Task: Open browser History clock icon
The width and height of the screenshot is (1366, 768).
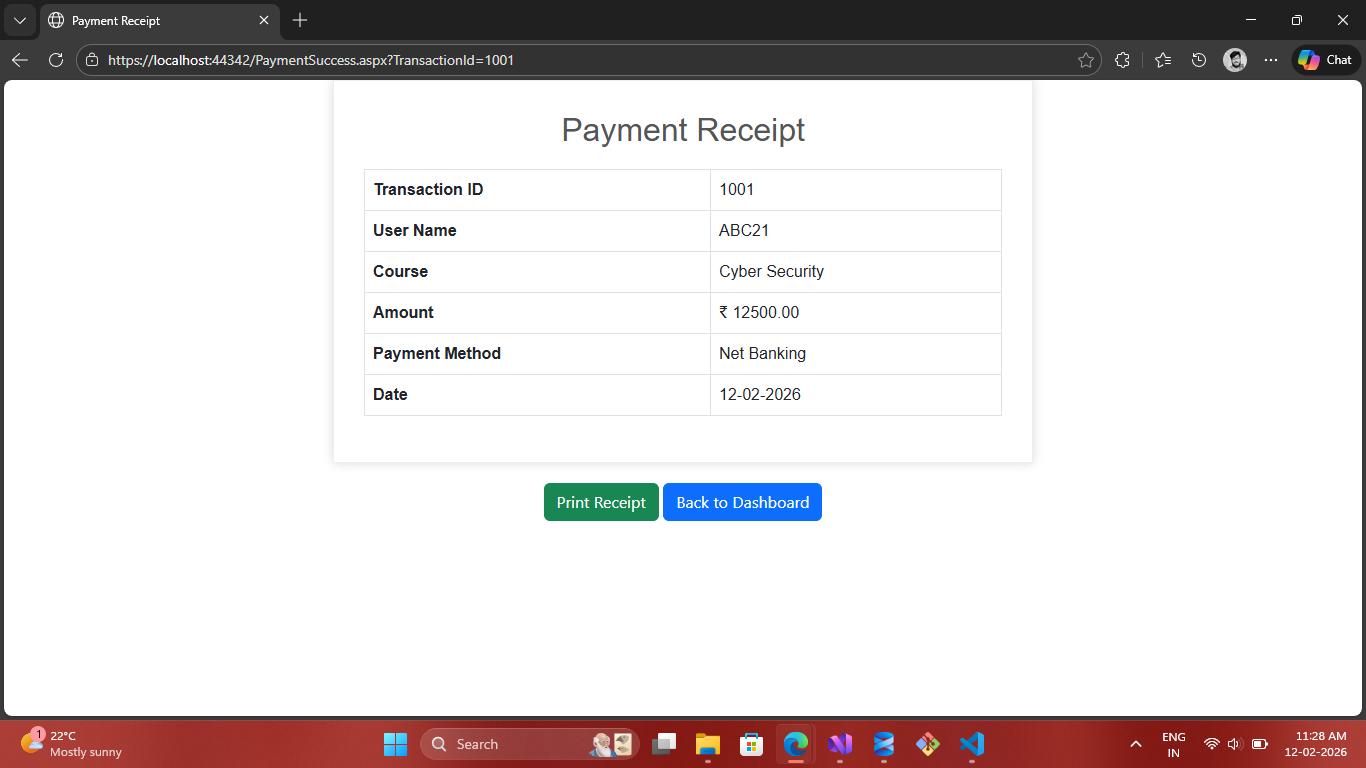Action: [x=1199, y=60]
